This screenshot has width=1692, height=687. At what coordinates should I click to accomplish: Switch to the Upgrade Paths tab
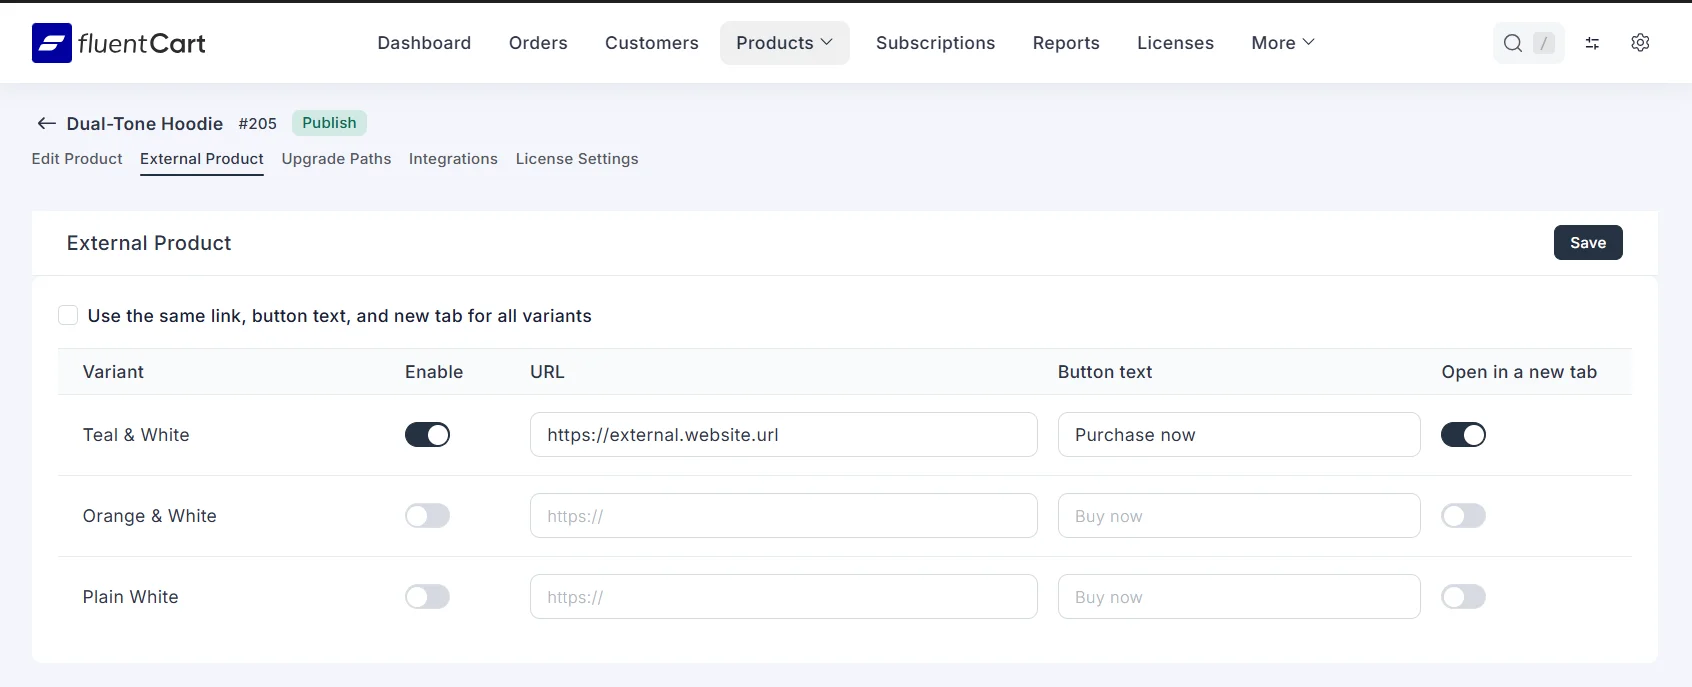336,159
